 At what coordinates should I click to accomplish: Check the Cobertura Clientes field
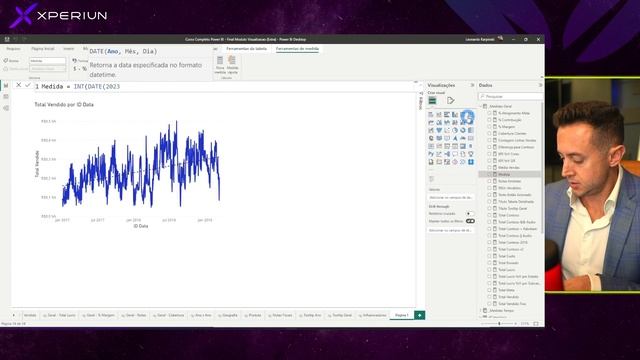[x=489, y=133]
